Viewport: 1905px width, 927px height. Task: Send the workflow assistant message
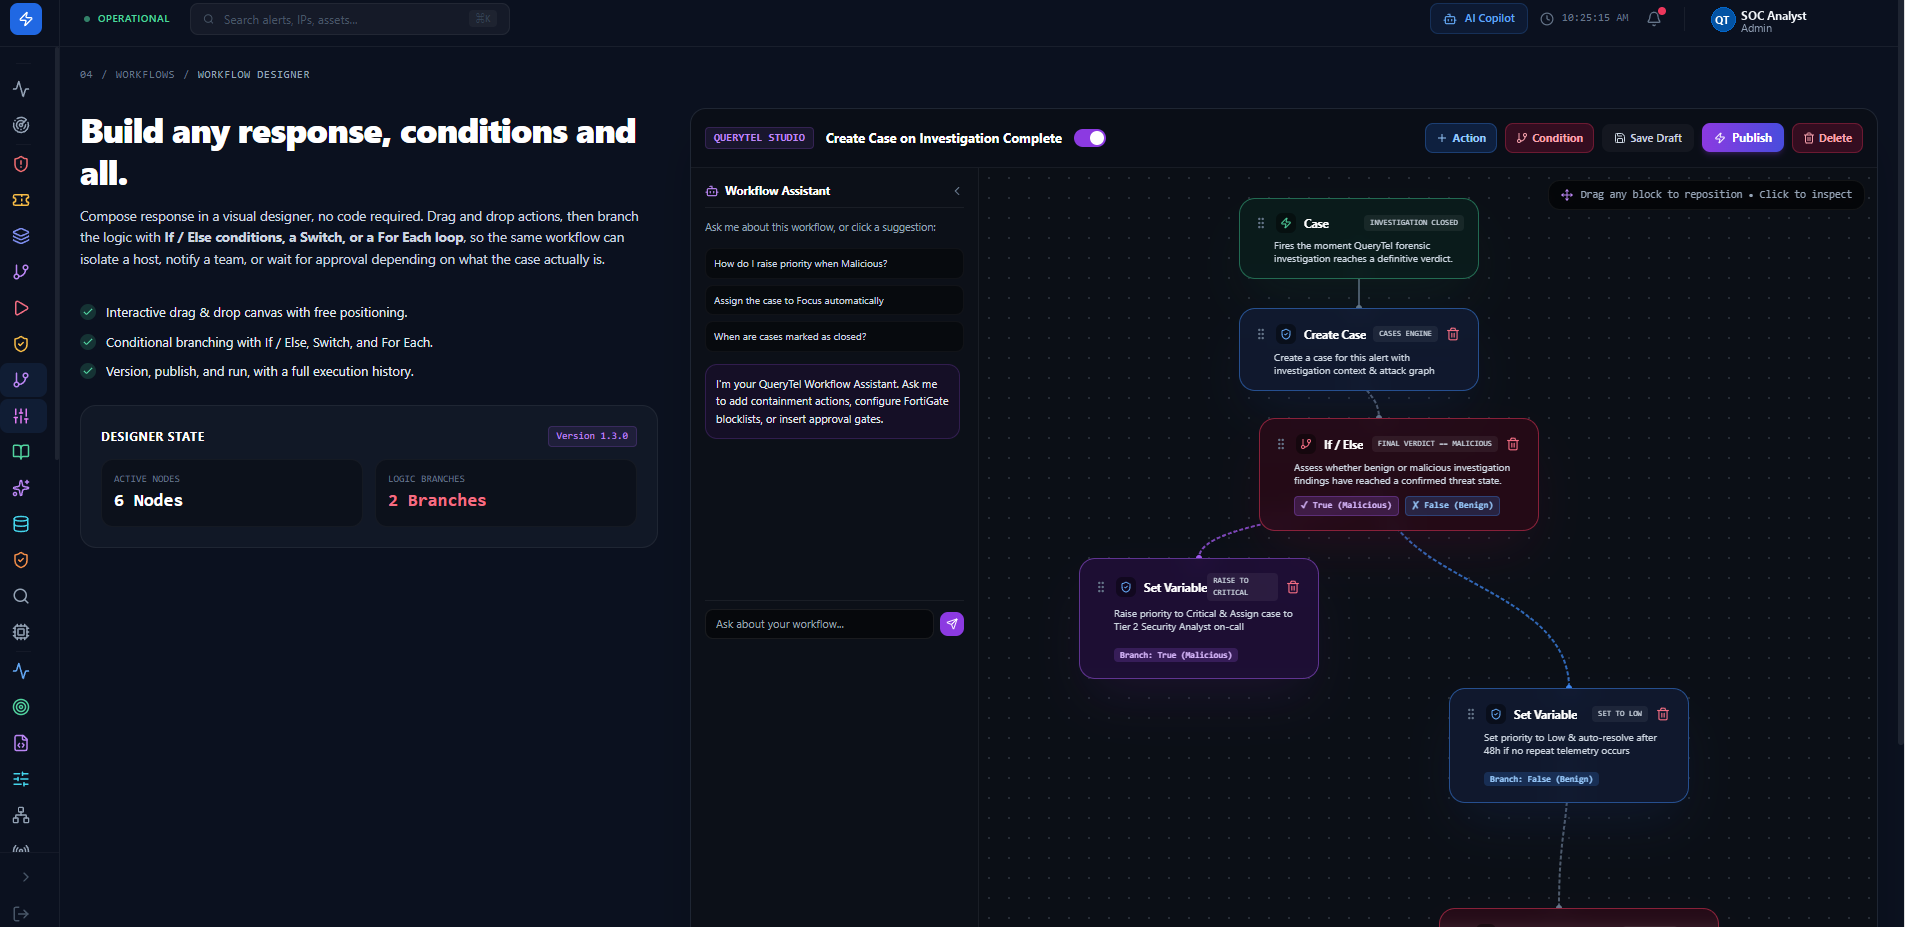(x=952, y=624)
